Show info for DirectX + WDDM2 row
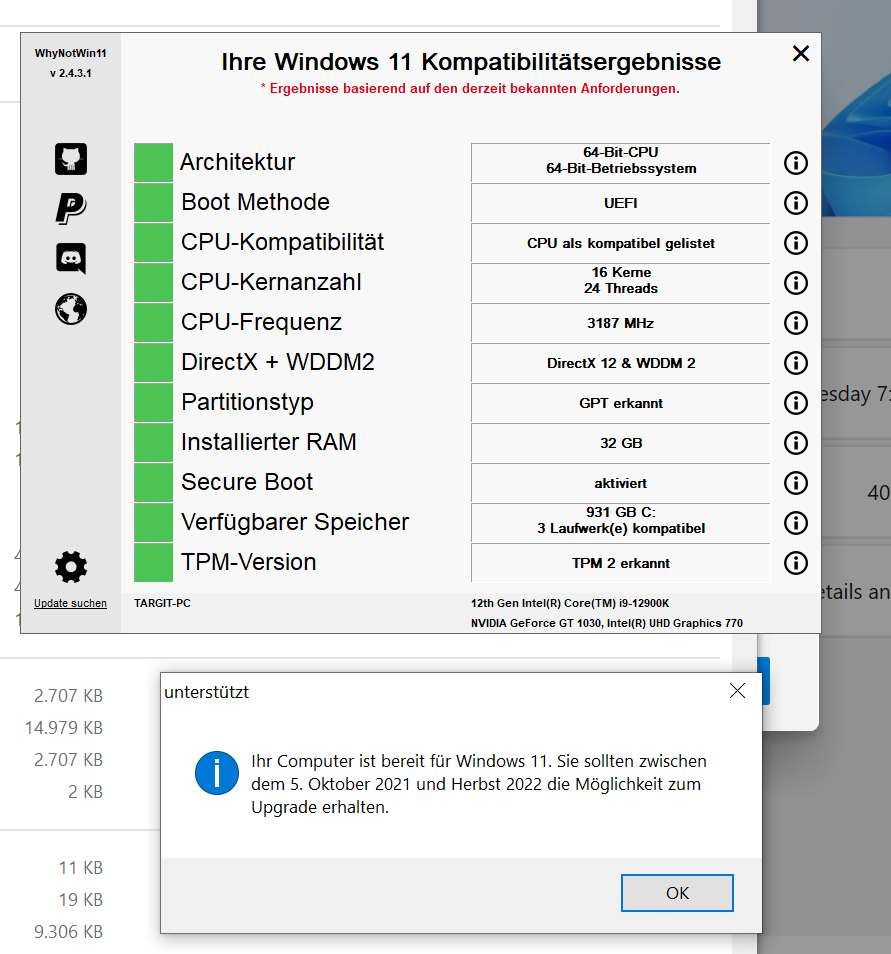The image size is (891, 954). [795, 363]
